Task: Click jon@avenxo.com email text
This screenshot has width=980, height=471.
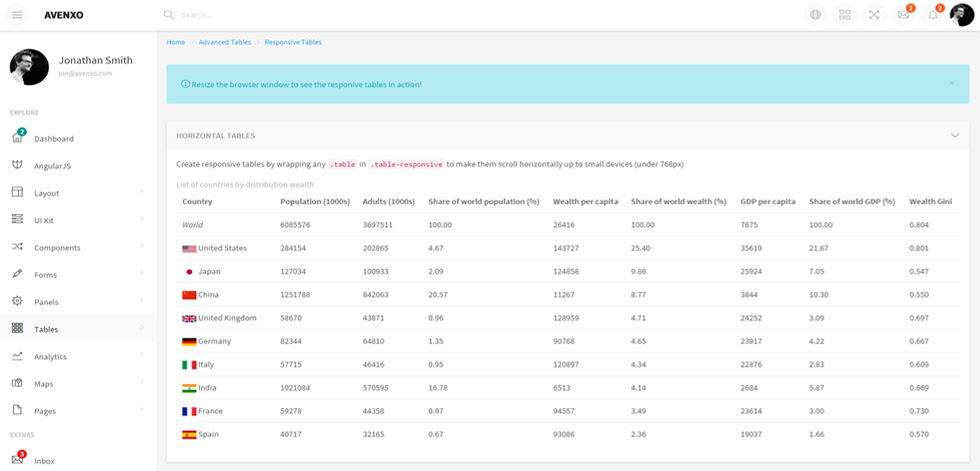Action: (86, 74)
